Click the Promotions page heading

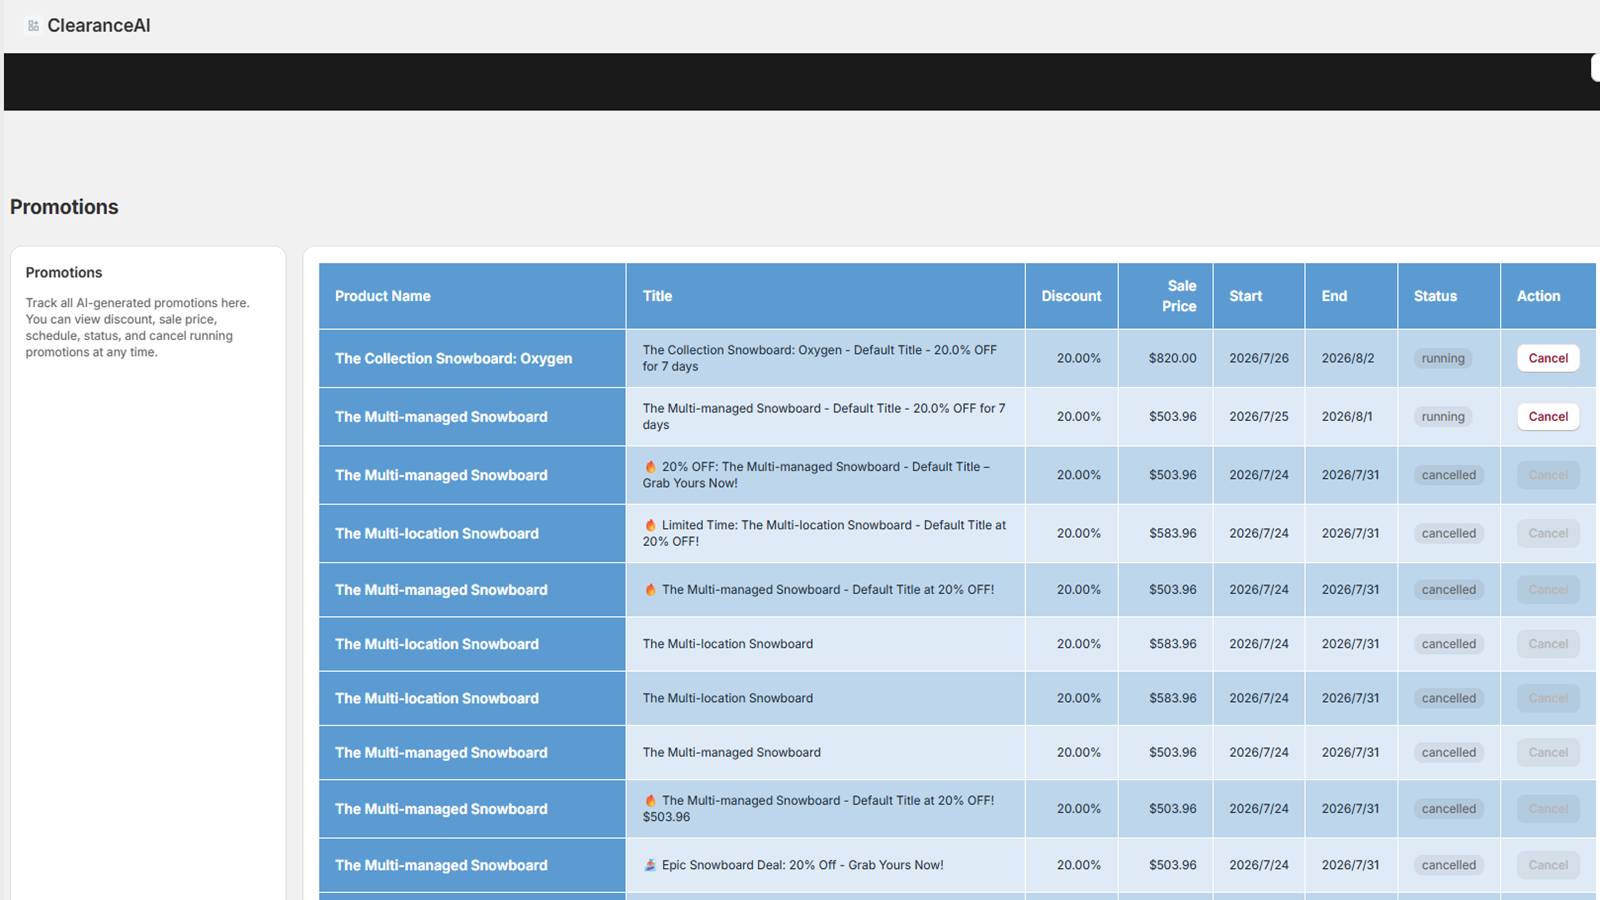click(64, 207)
